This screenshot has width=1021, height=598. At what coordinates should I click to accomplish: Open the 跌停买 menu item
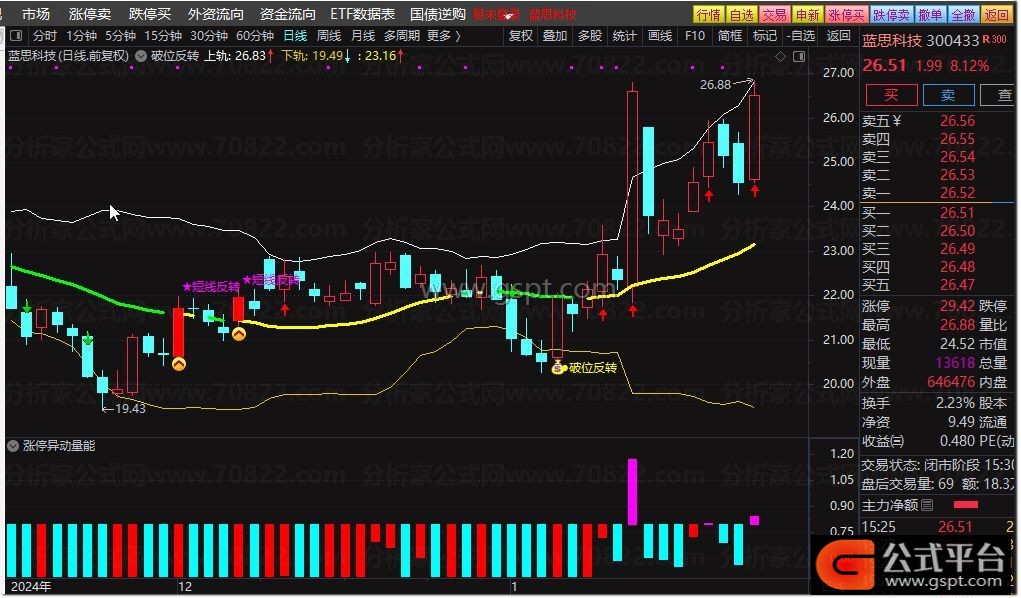click(x=150, y=14)
